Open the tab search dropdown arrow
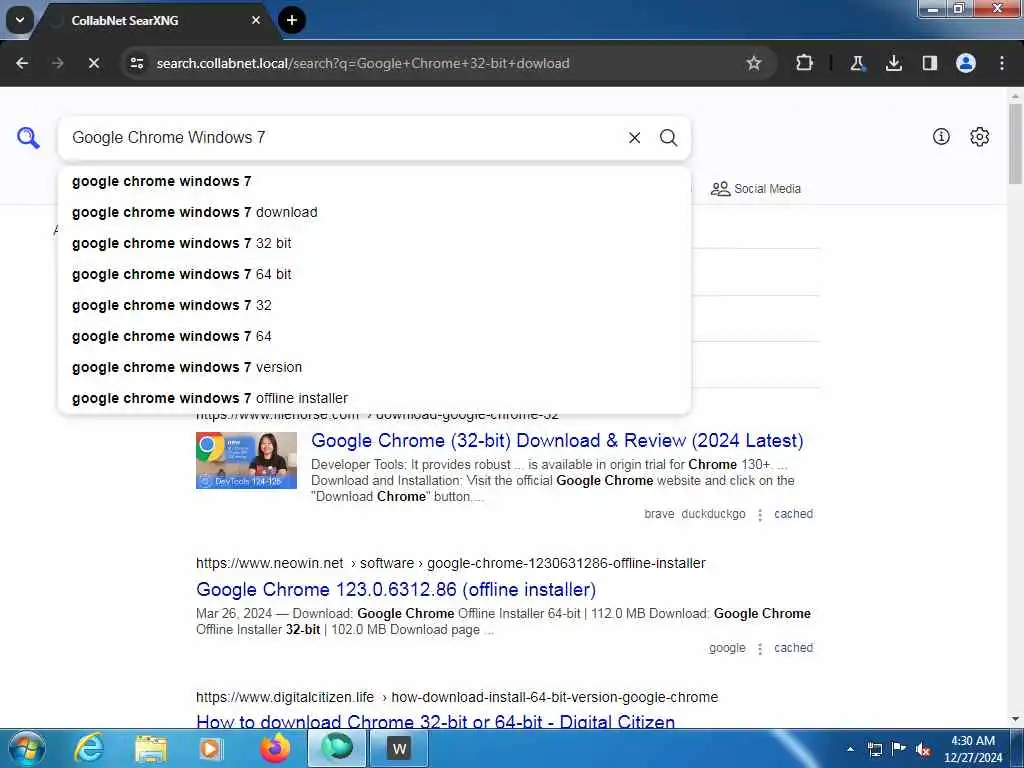 click(x=20, y=20)
